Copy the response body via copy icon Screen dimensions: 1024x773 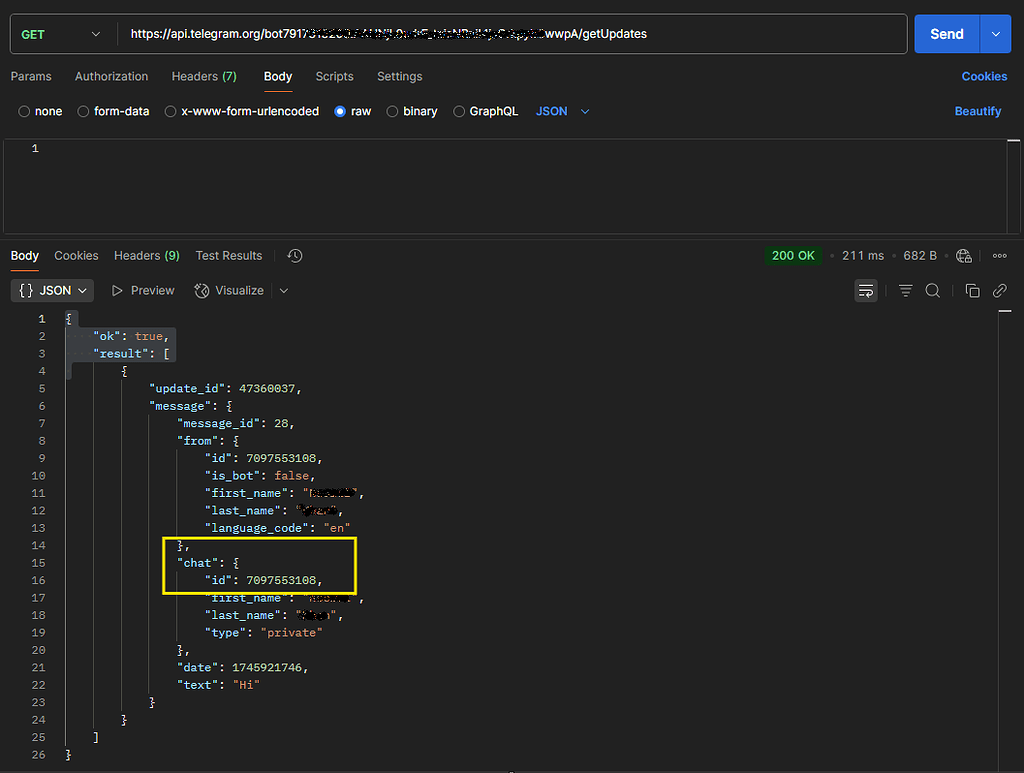tap(972, 290)
